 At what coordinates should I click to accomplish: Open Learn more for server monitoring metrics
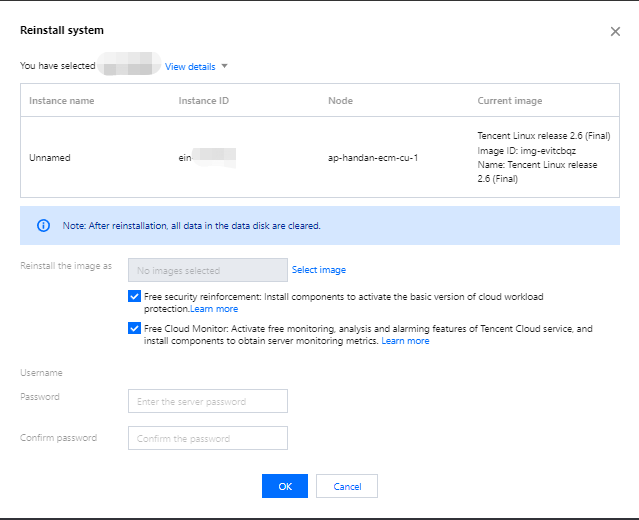[405, 341]
